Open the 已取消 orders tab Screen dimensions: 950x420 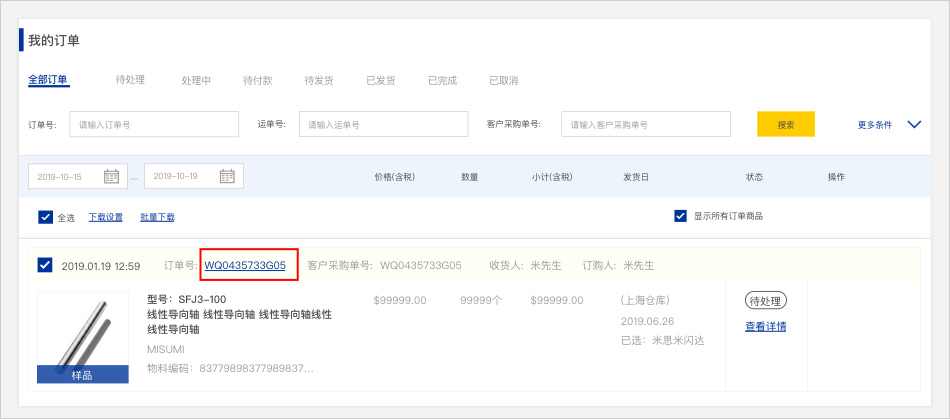pyautogui.click(x=503, y=80)
